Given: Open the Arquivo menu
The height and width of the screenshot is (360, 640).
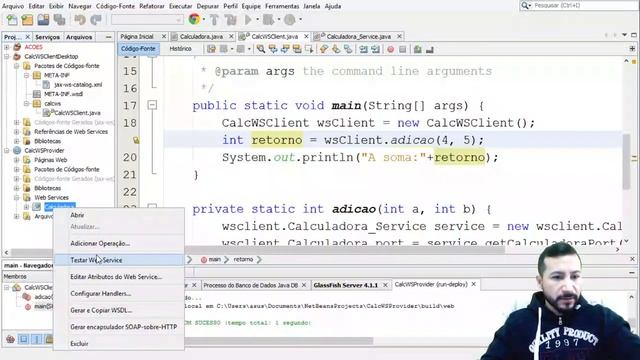Looking at the screenshot, I should pos(13,6).
